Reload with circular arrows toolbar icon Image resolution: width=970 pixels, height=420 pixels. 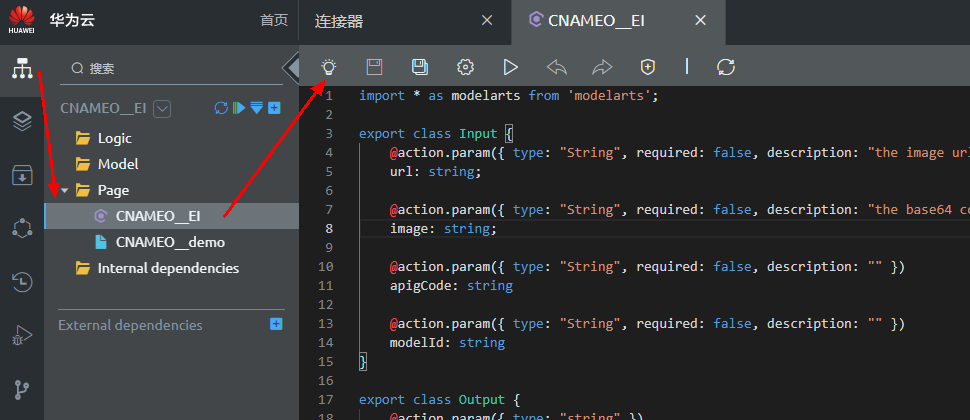(726, 67)
